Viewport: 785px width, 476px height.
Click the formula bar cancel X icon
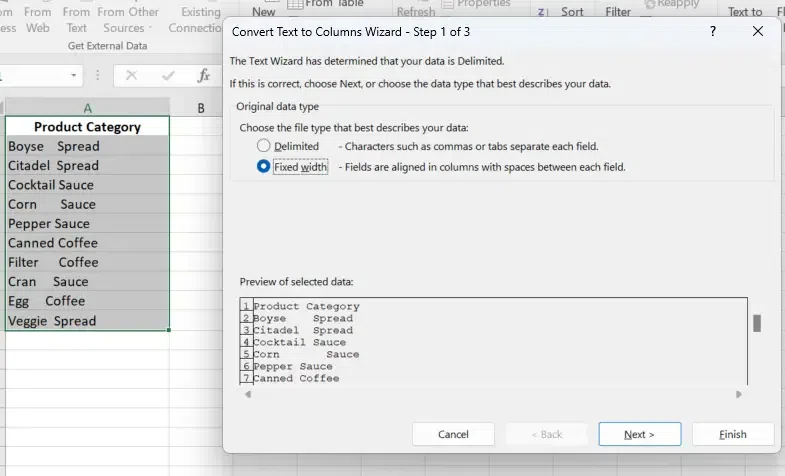tap(132, 76)
